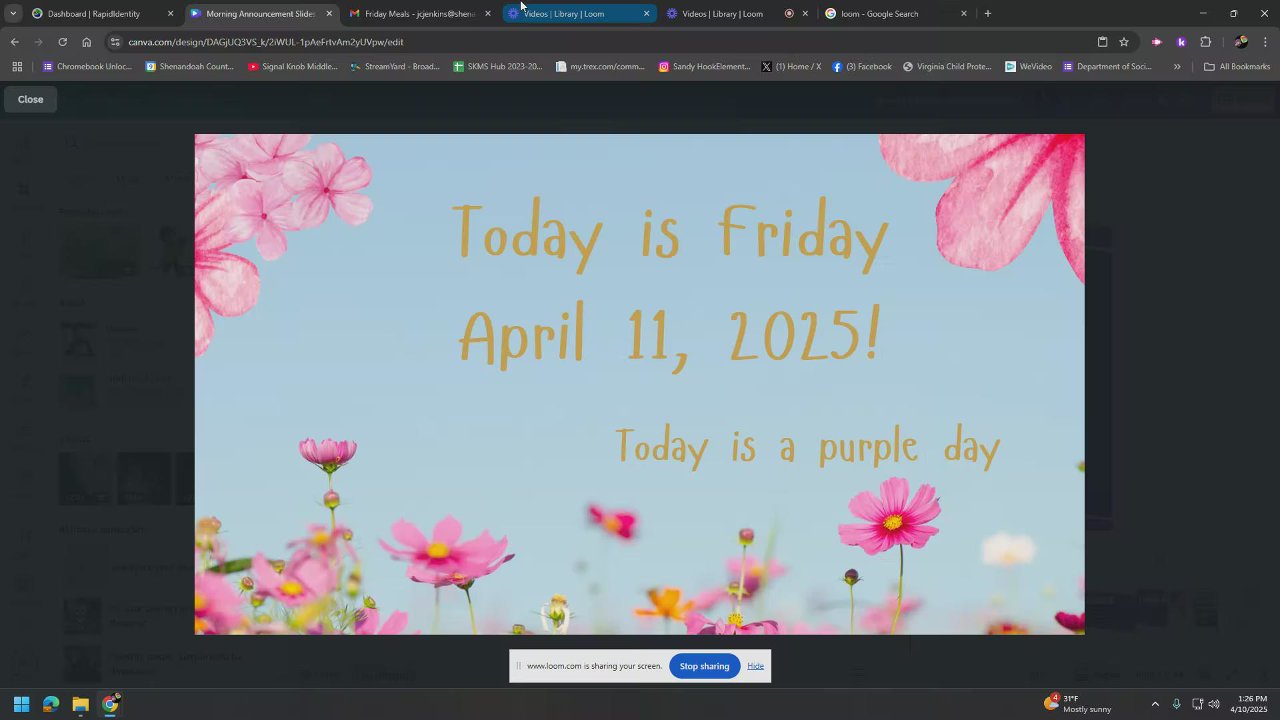Click the Today is a purple day text
This screenshot has width=1280, height=720.
808,447
